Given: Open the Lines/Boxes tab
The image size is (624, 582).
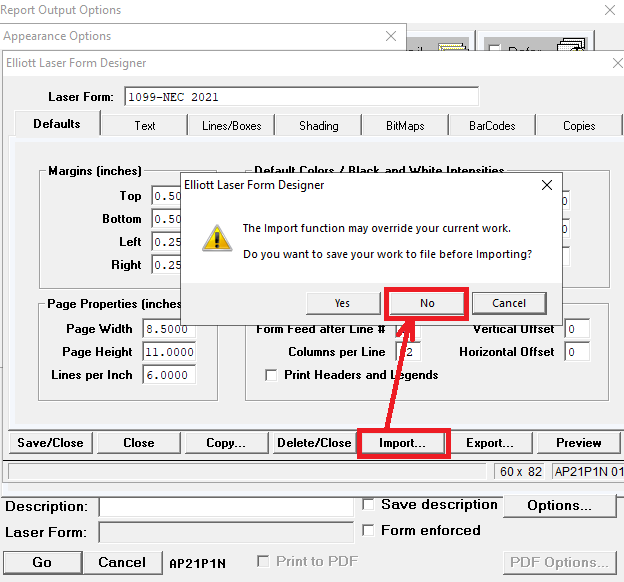Looking at the screenshot, I should coord(231,126).
